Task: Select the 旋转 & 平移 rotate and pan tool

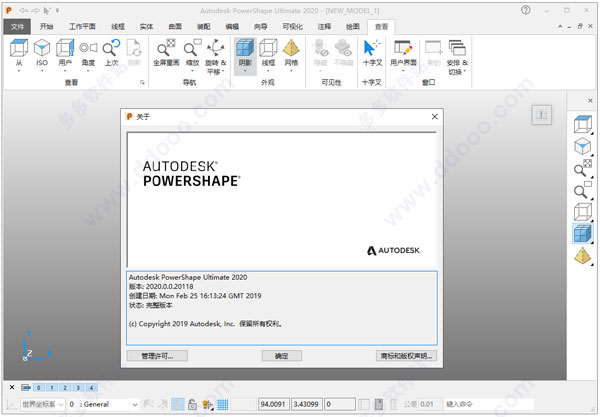Action: pyautogui.click(x=215, y=48)
